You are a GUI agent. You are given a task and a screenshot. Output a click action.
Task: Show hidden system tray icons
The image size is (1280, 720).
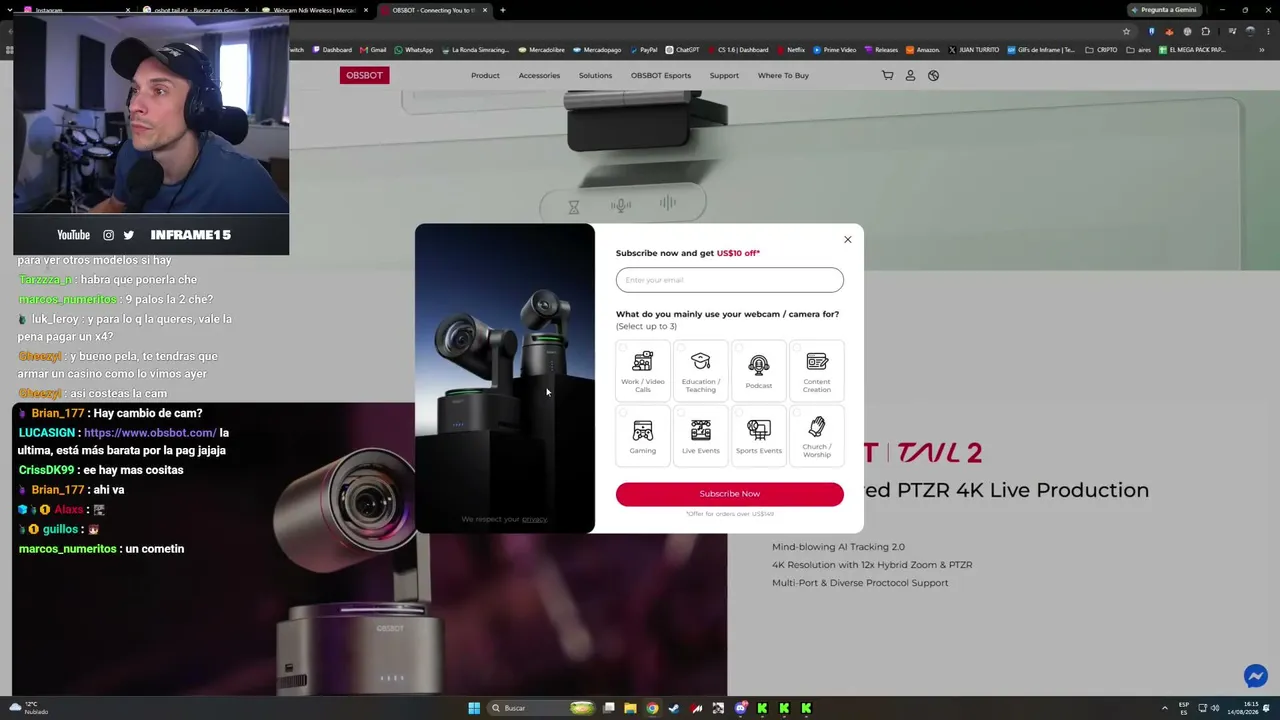tap(1164, 708)
